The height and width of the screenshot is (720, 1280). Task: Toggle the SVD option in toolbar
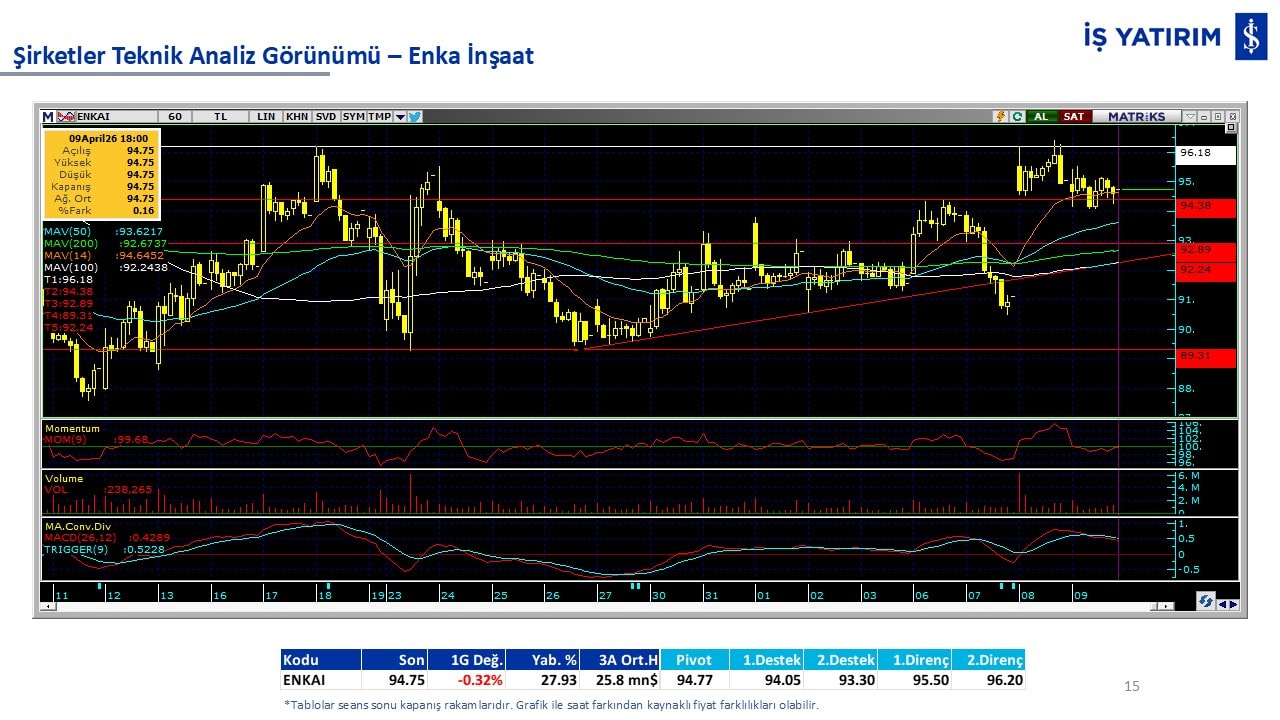326,116
